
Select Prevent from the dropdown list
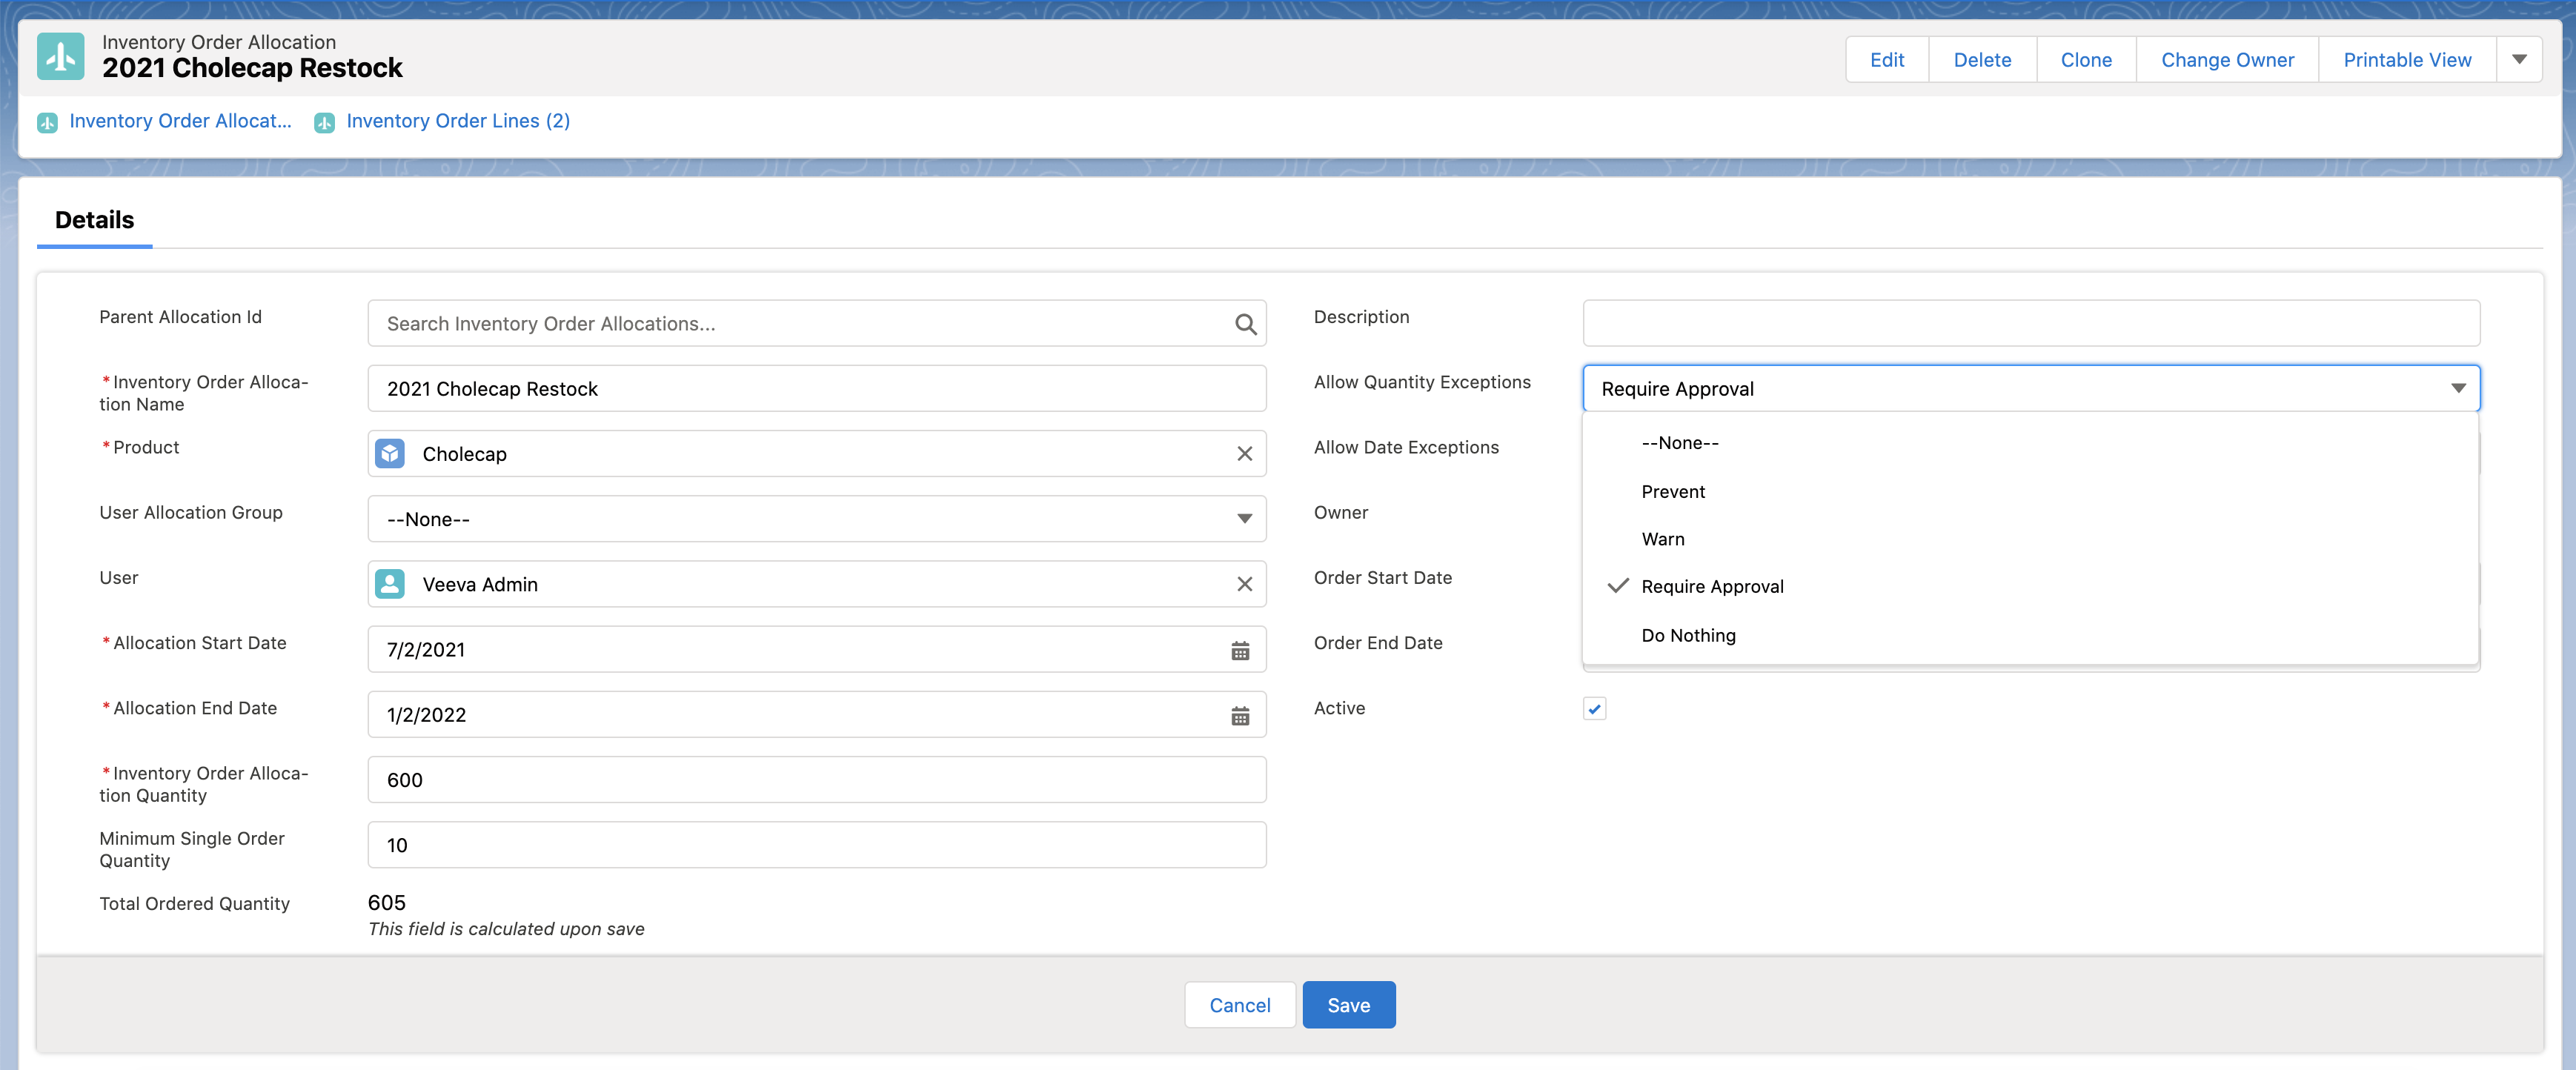coord(1673,492)
